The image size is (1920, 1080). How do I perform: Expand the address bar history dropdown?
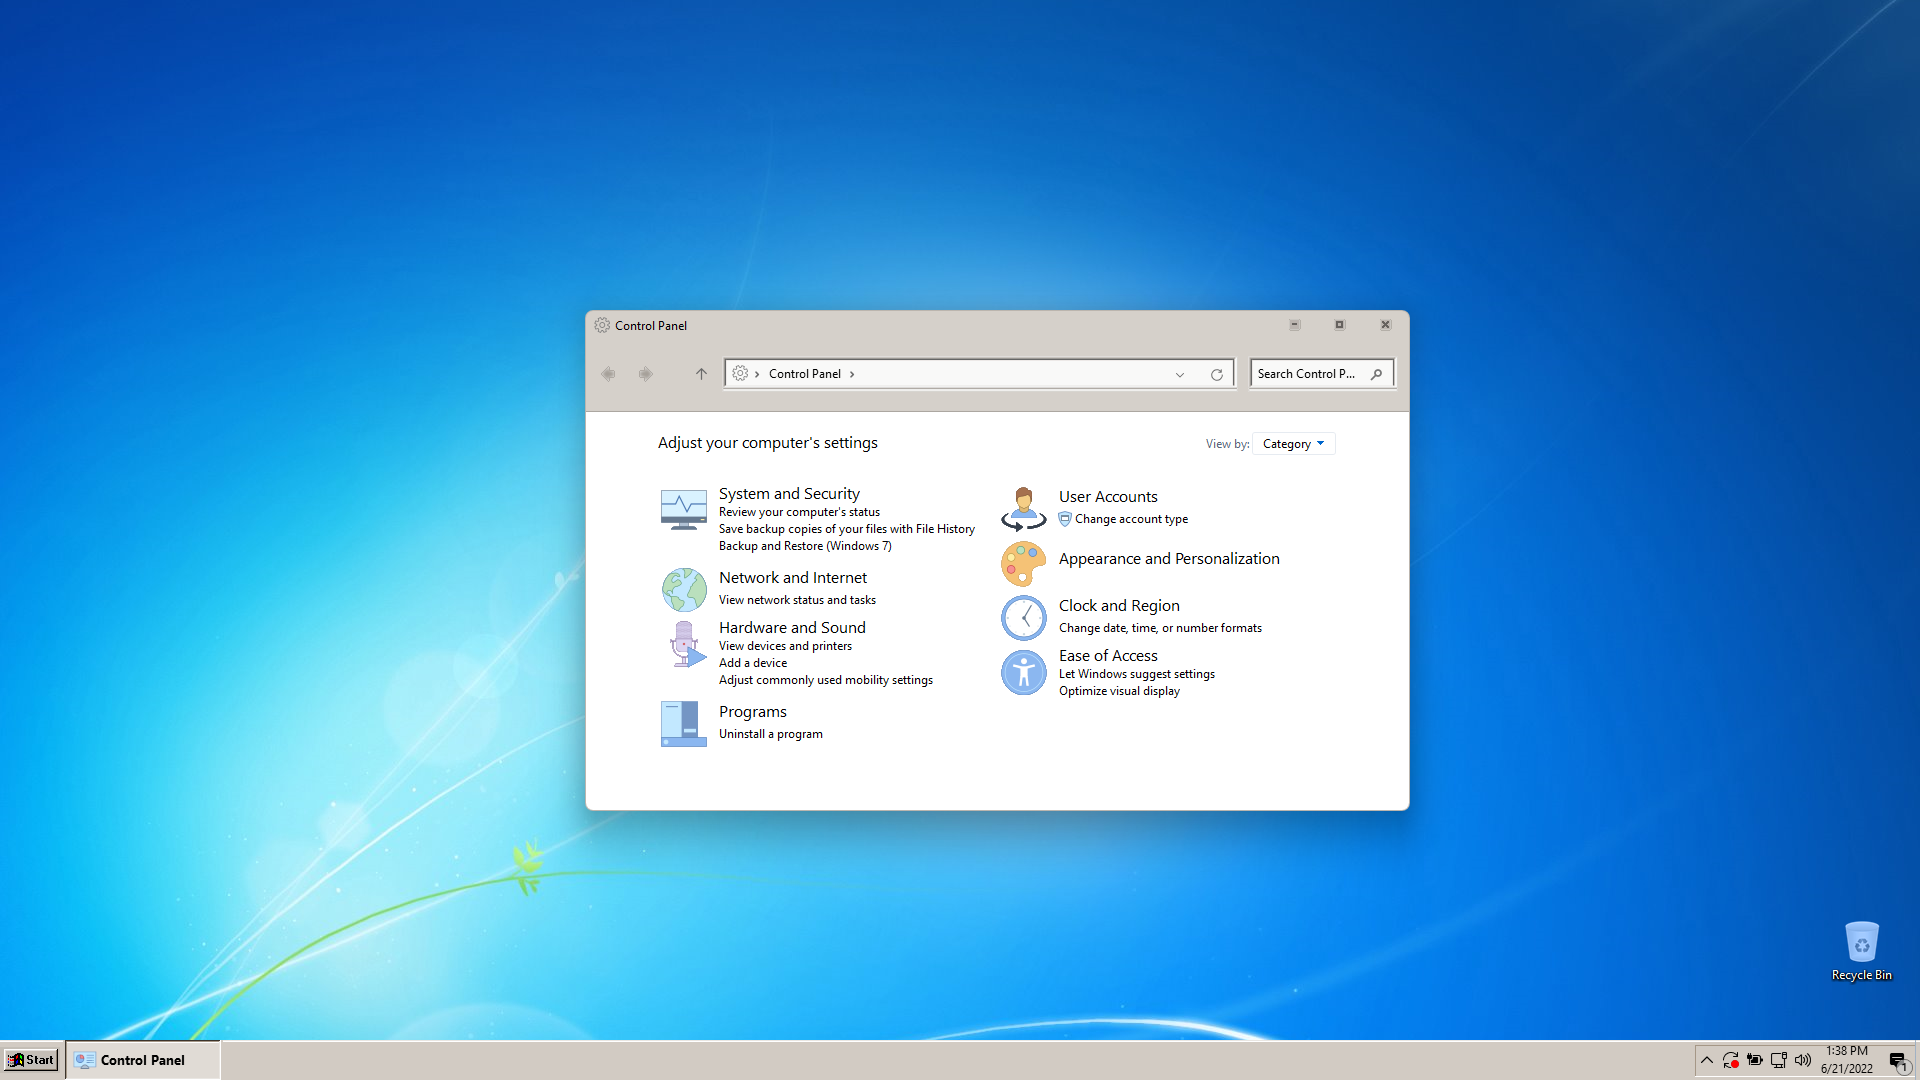(x=1180, y=375)
